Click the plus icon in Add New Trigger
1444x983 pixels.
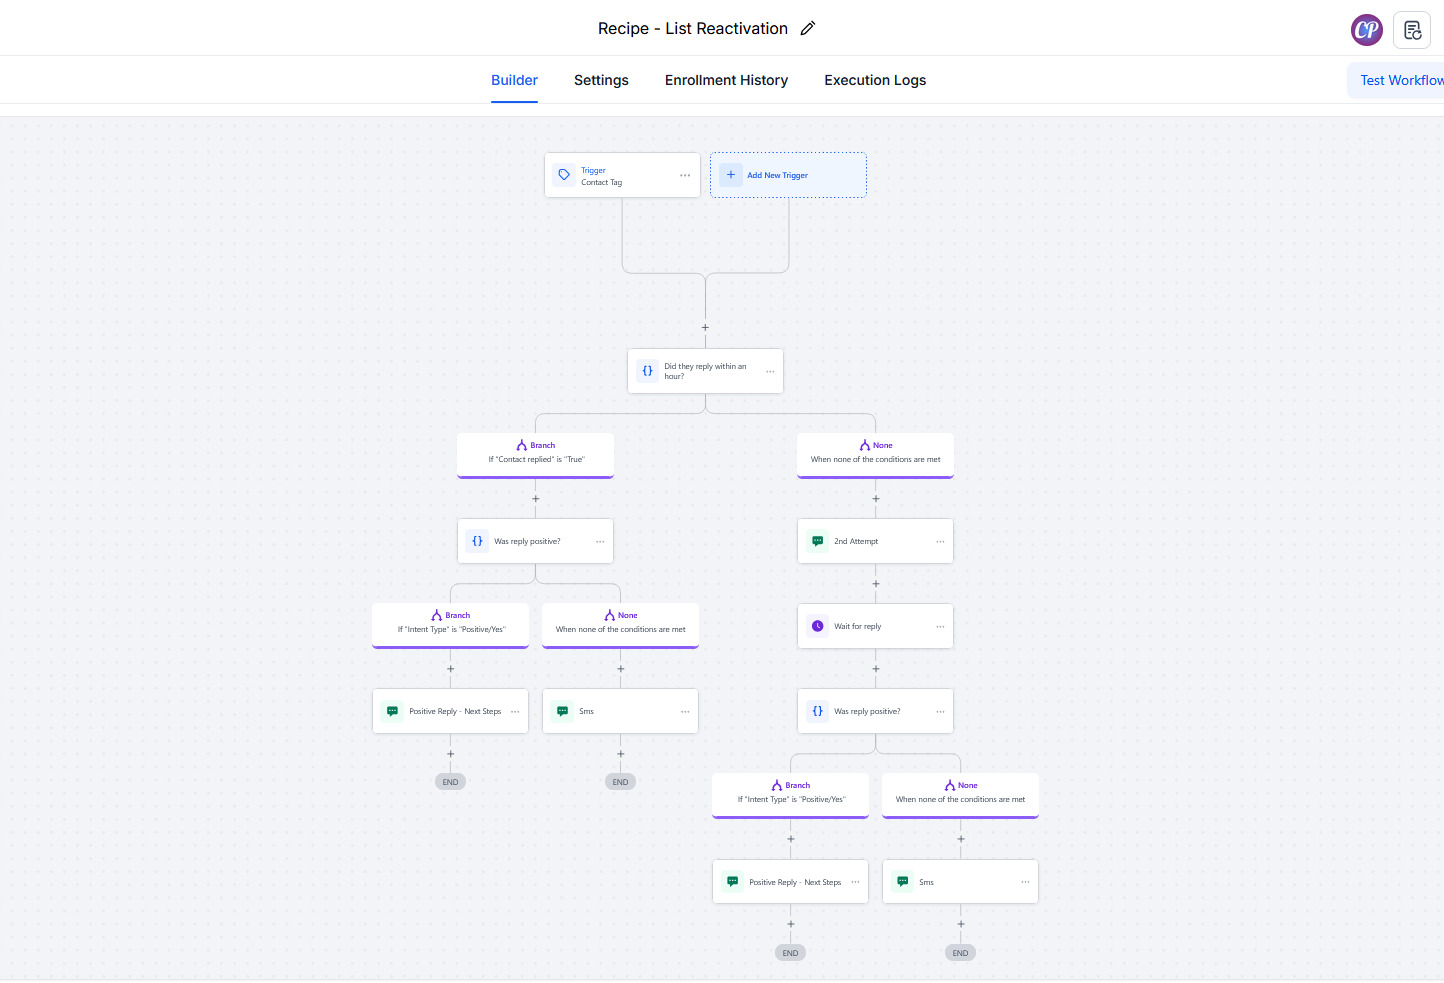click(x=731, y=175)
